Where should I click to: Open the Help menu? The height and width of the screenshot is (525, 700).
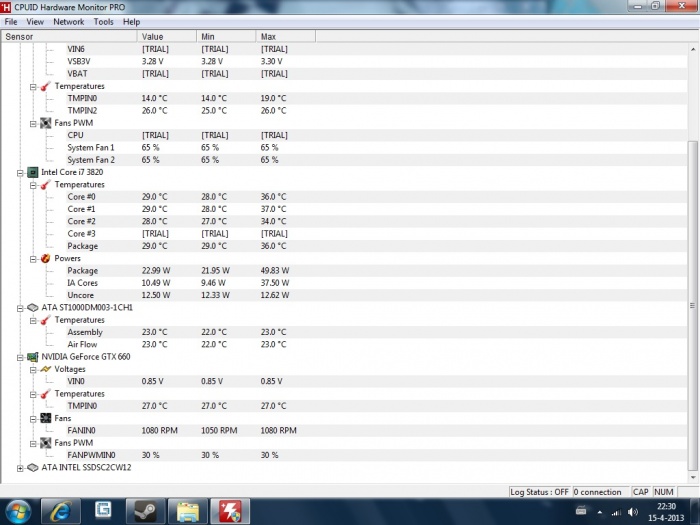131,22
